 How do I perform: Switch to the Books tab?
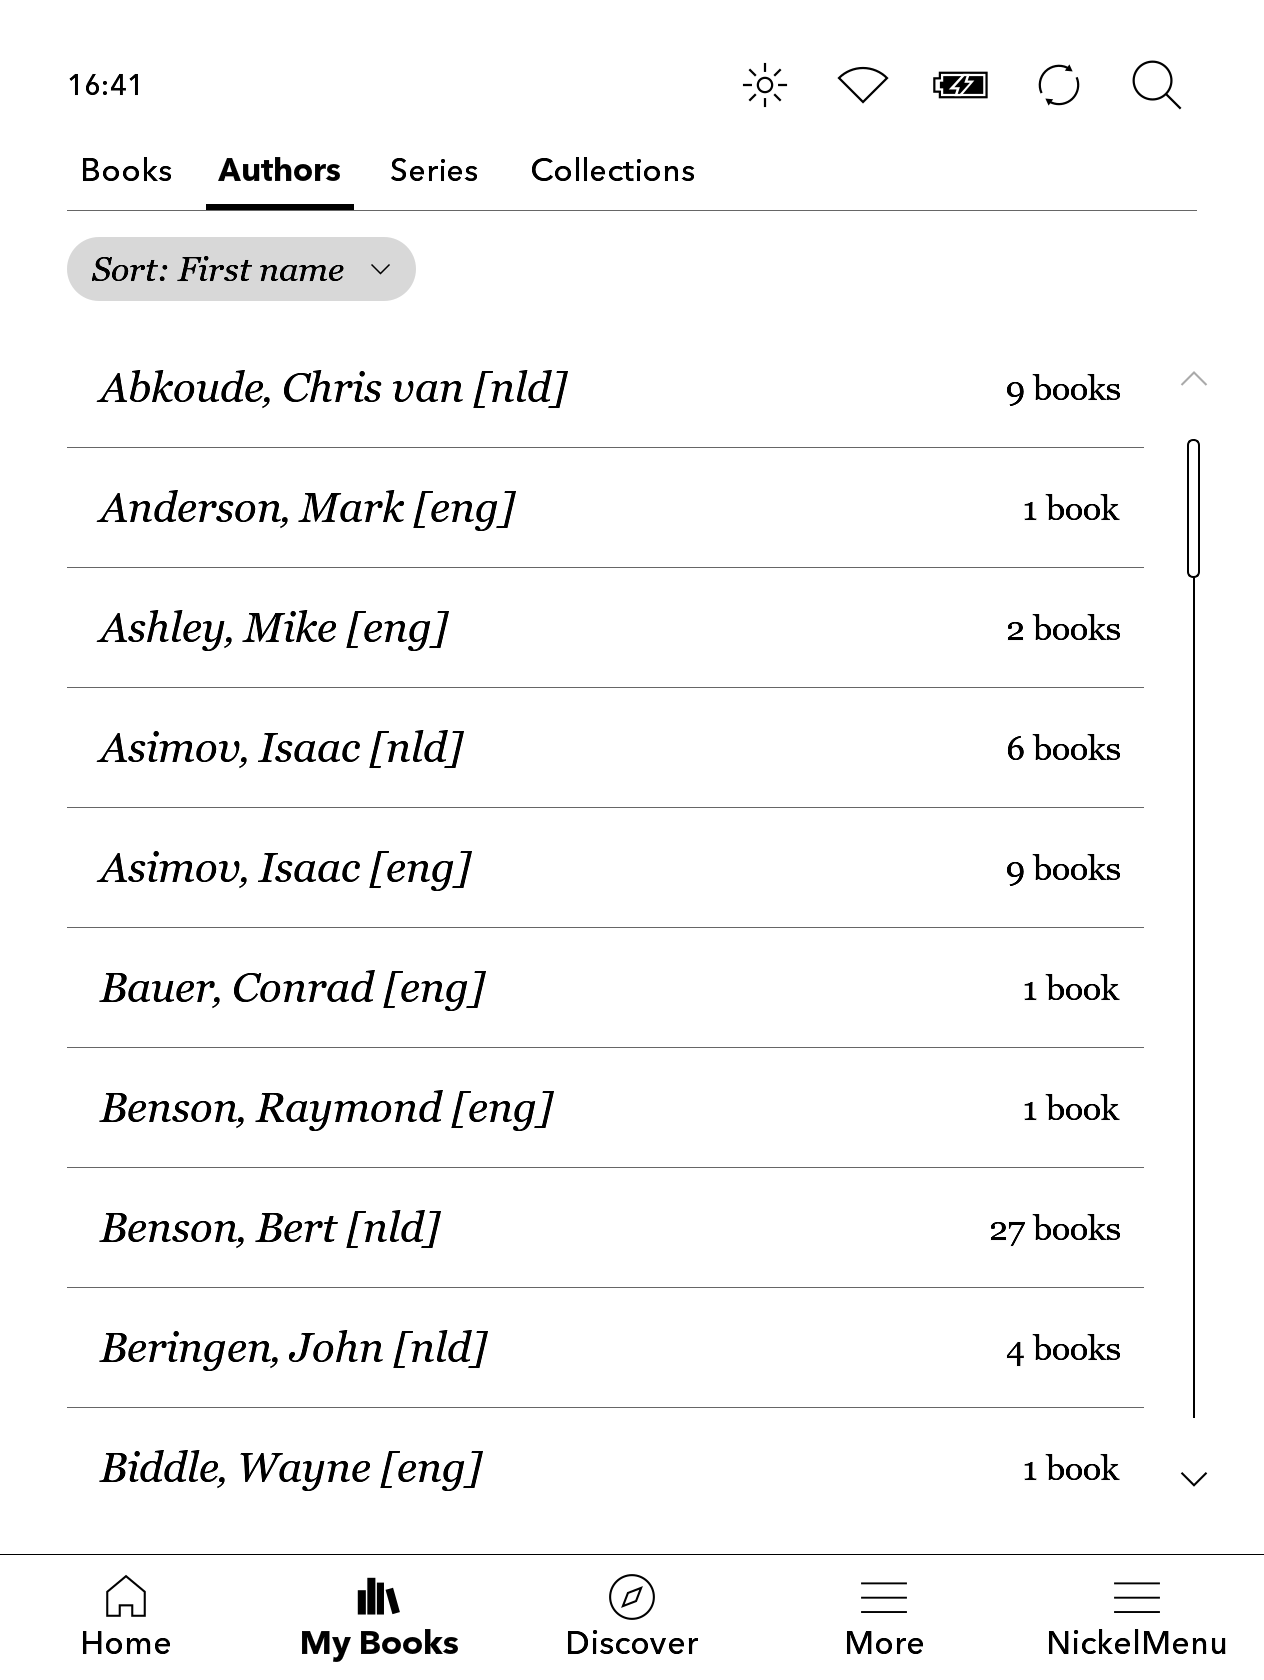(x=126, y=171)
